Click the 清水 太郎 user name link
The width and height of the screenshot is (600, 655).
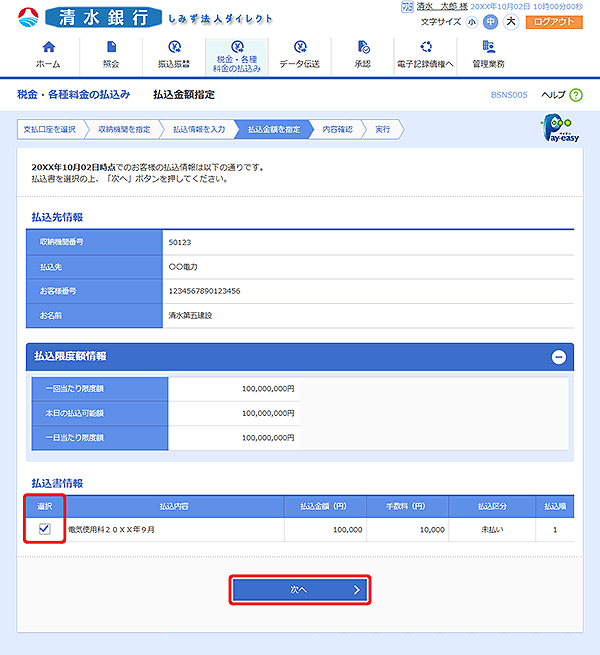pyautogui.click(x=443, y=6)
